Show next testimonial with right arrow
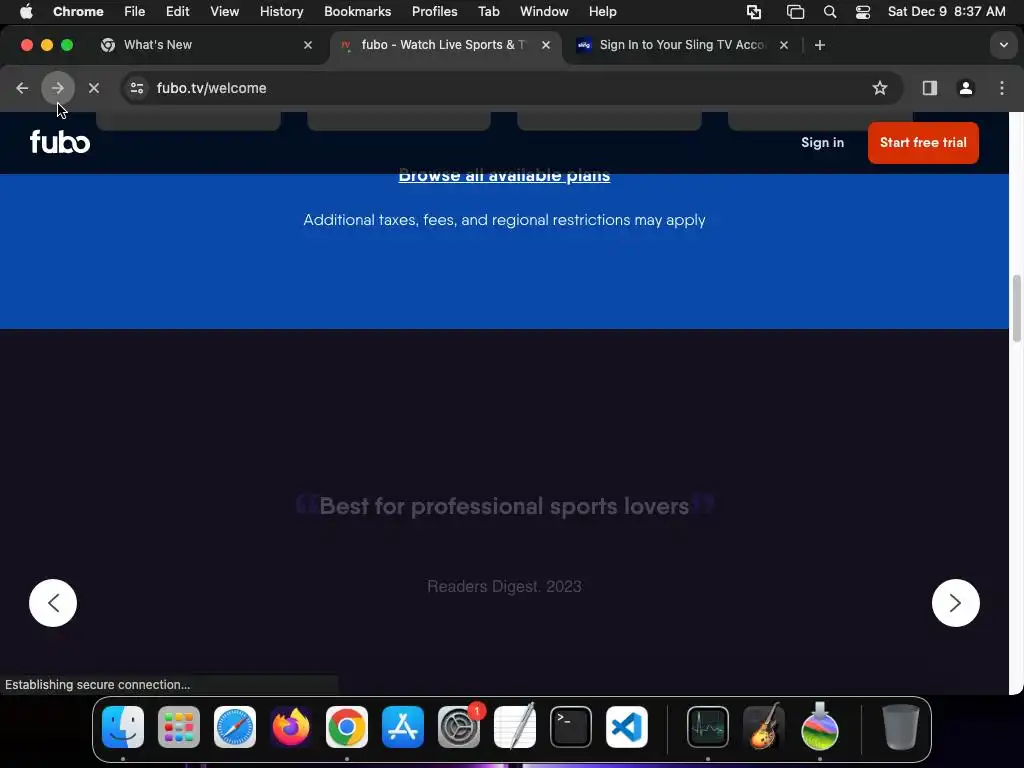Screen dimensions: 1024x768 click(x=955, y=603)
